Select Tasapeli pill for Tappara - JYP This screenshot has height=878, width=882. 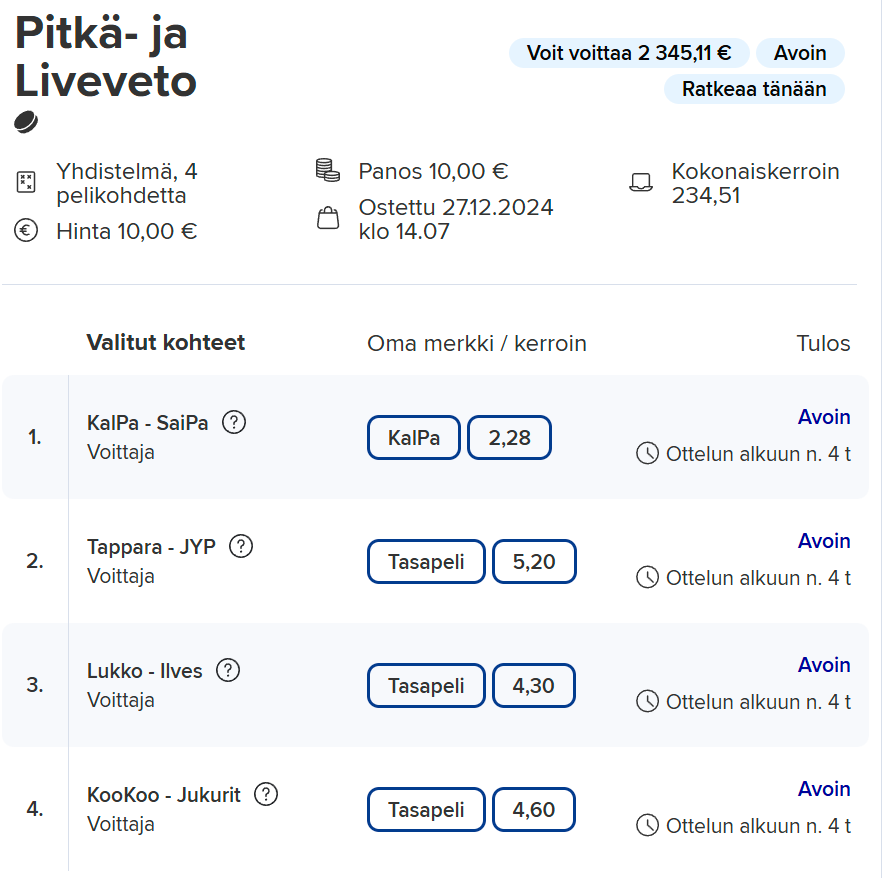click(426, 561)
